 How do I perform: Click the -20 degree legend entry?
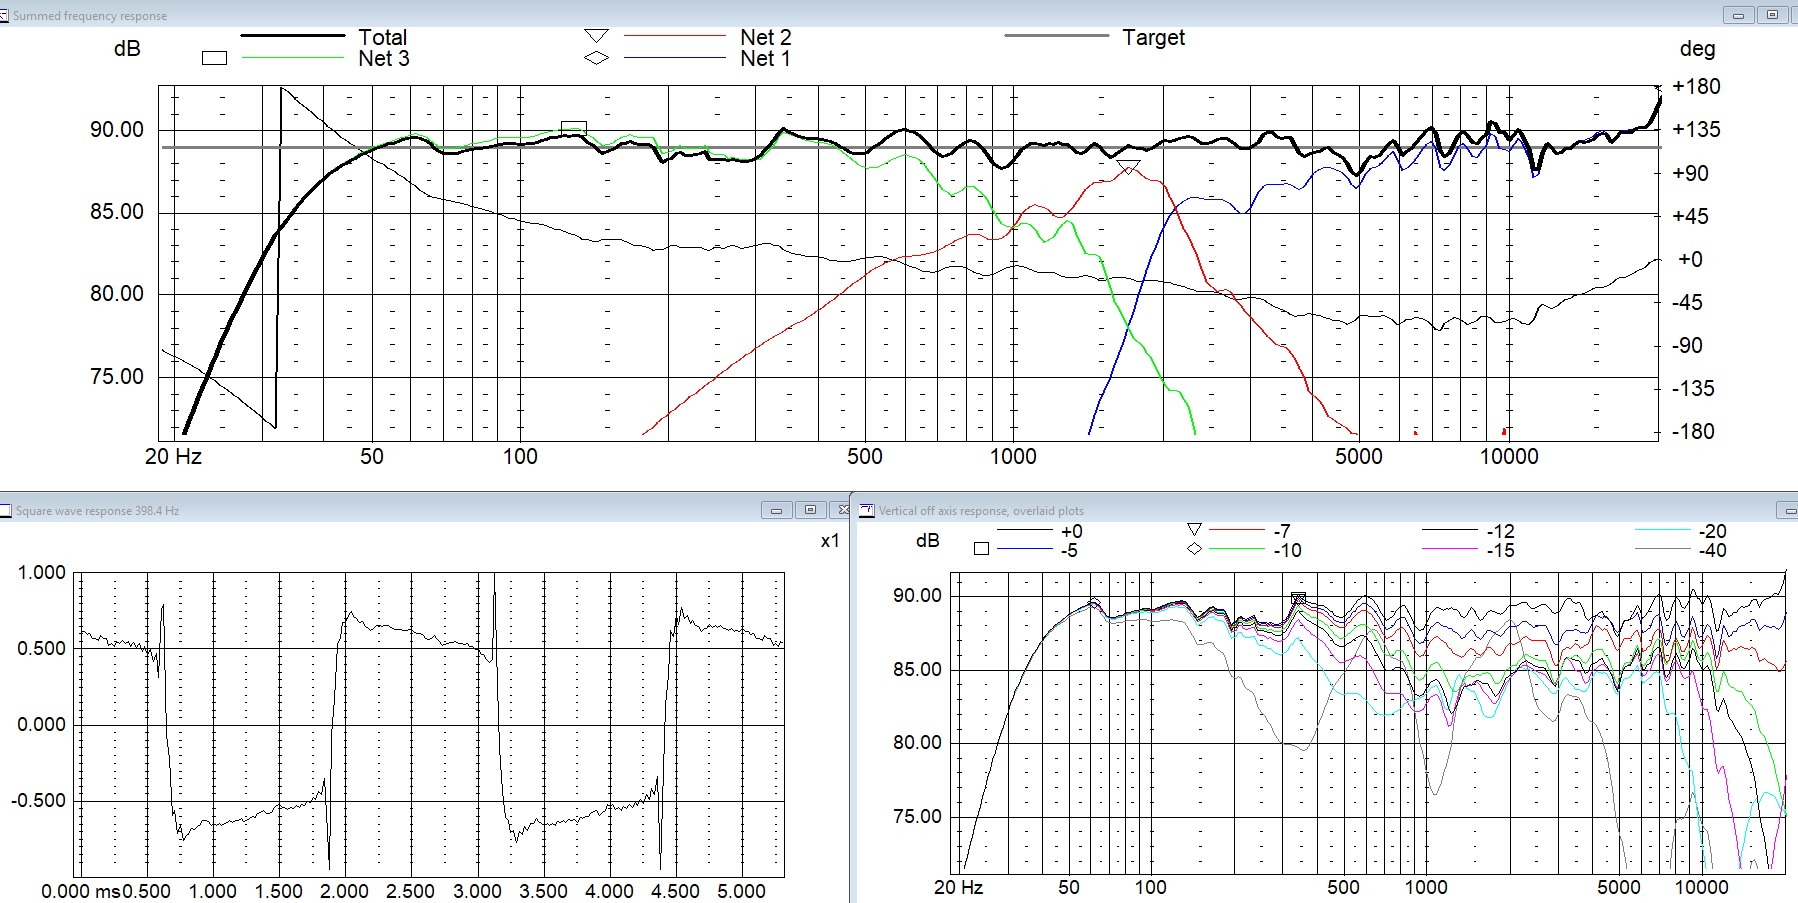(1713, 531)
